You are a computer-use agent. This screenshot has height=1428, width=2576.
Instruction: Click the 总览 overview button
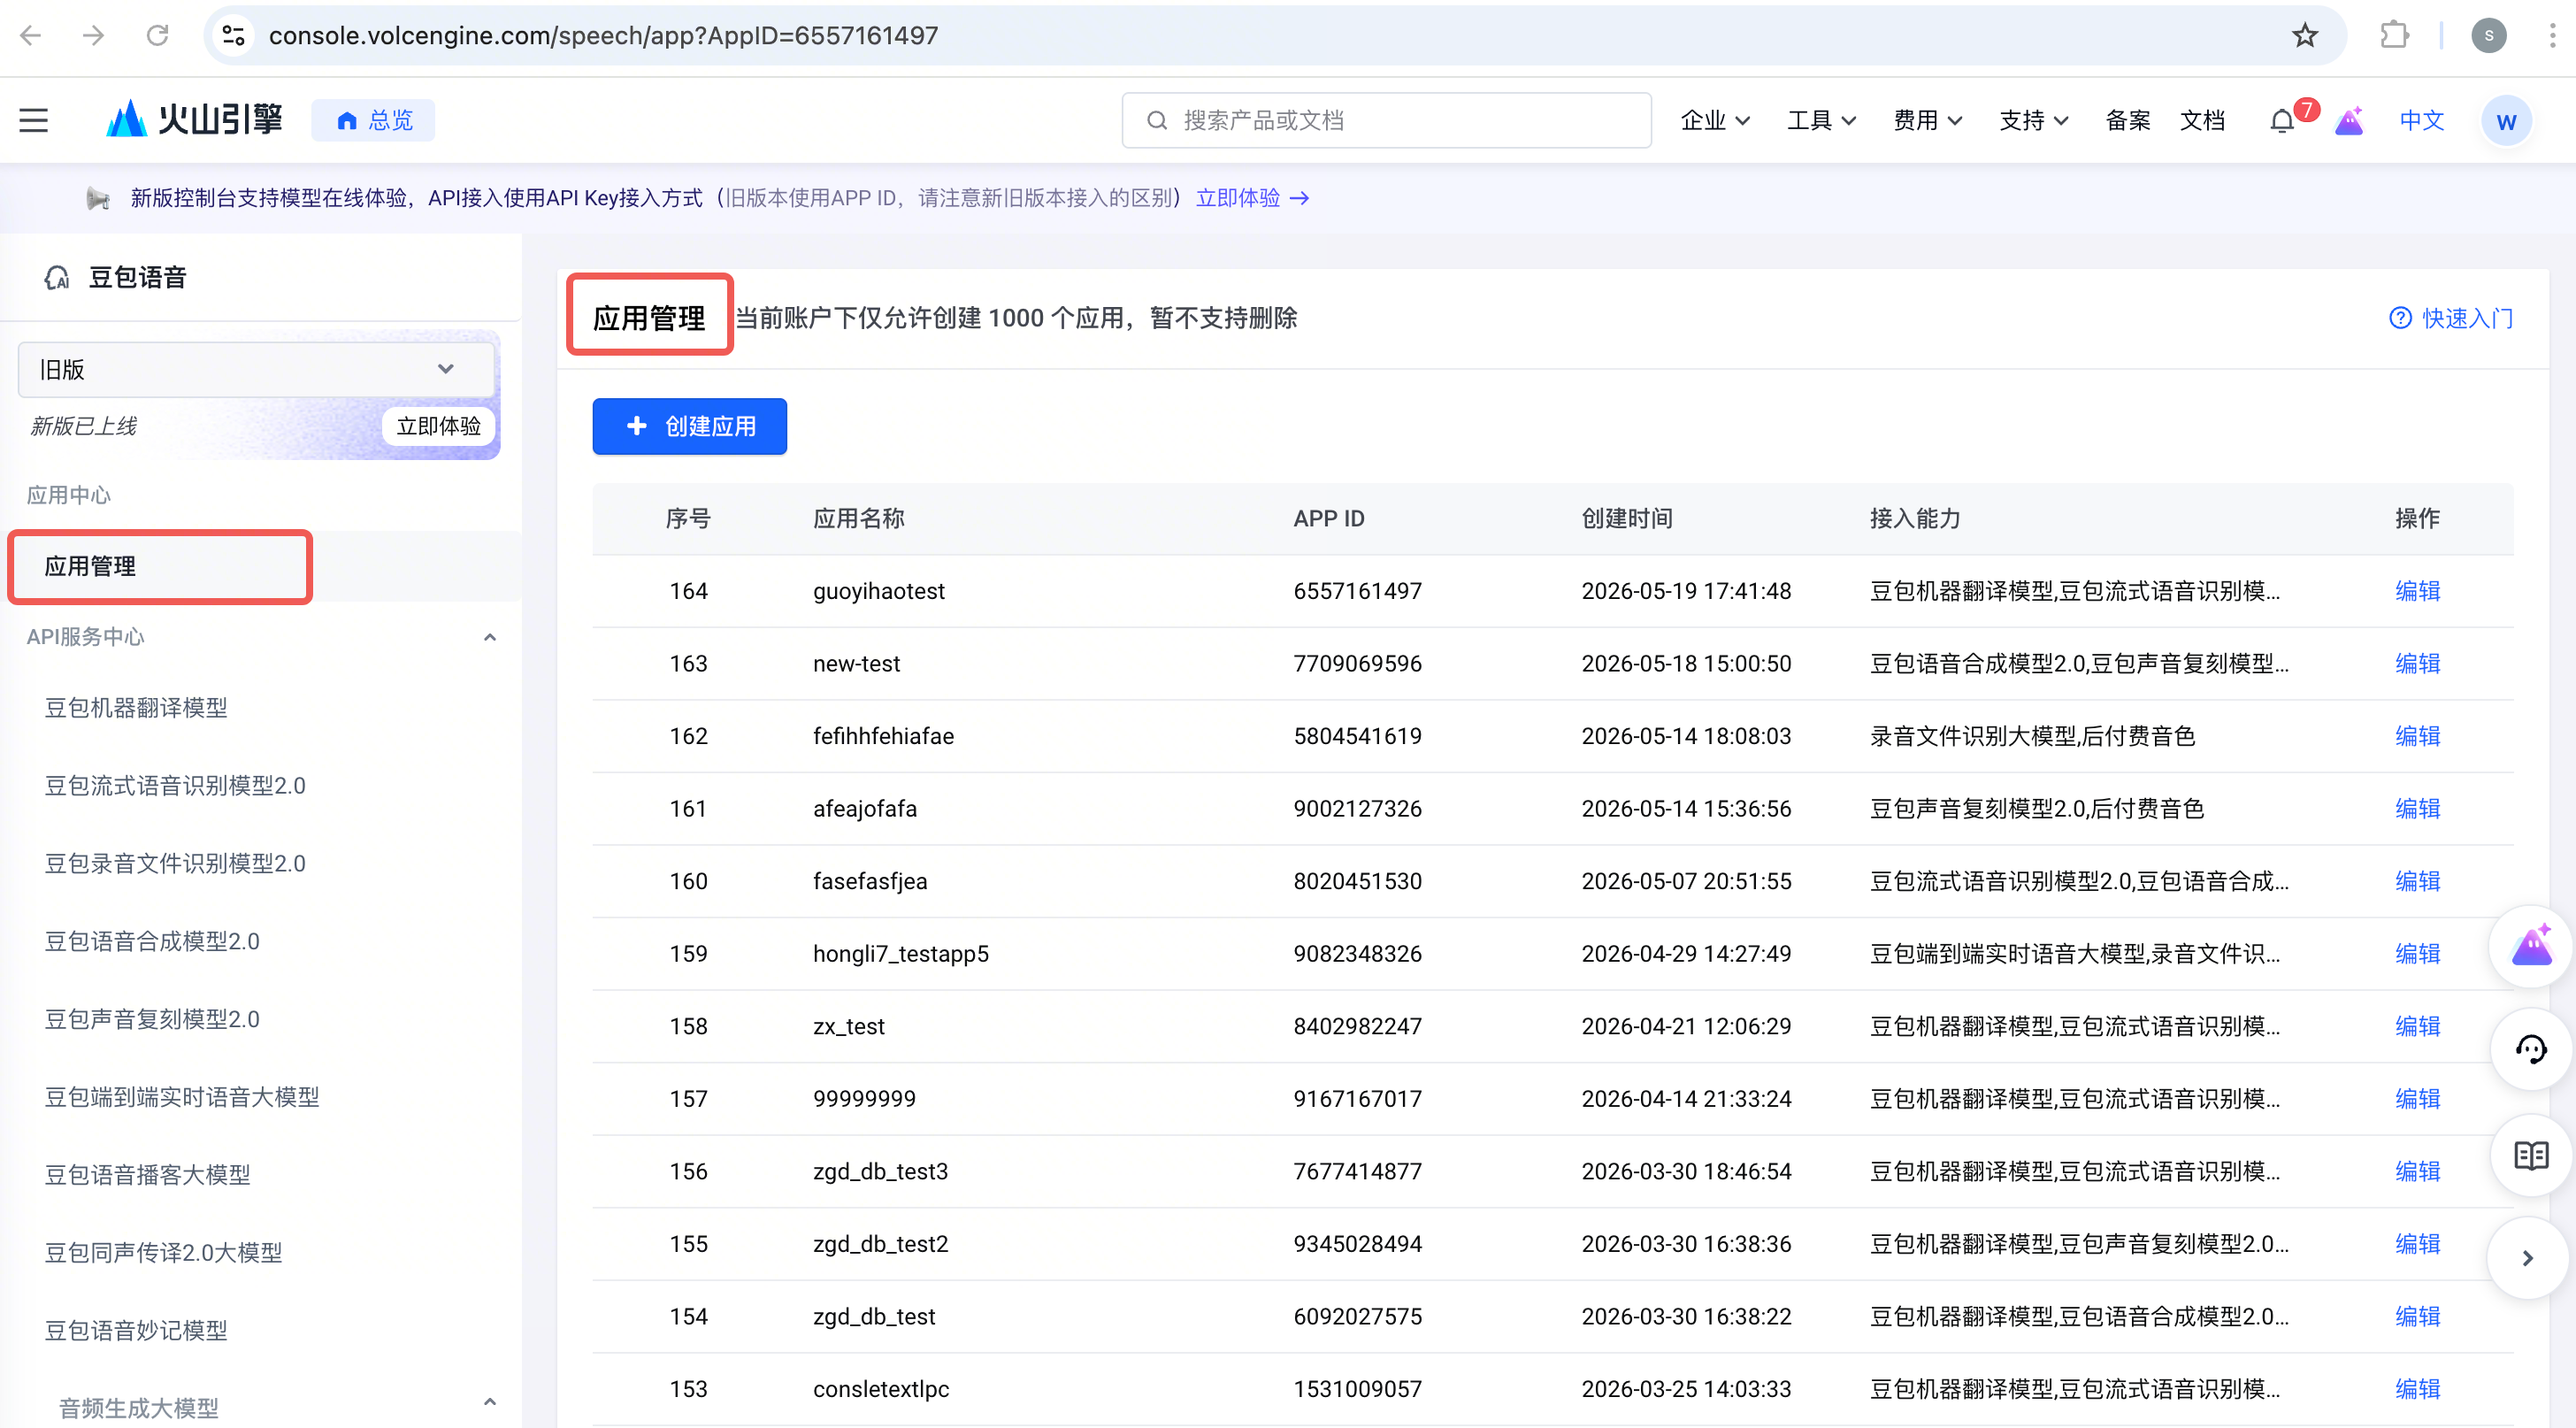pyautogui.click(x=374, y=121)
